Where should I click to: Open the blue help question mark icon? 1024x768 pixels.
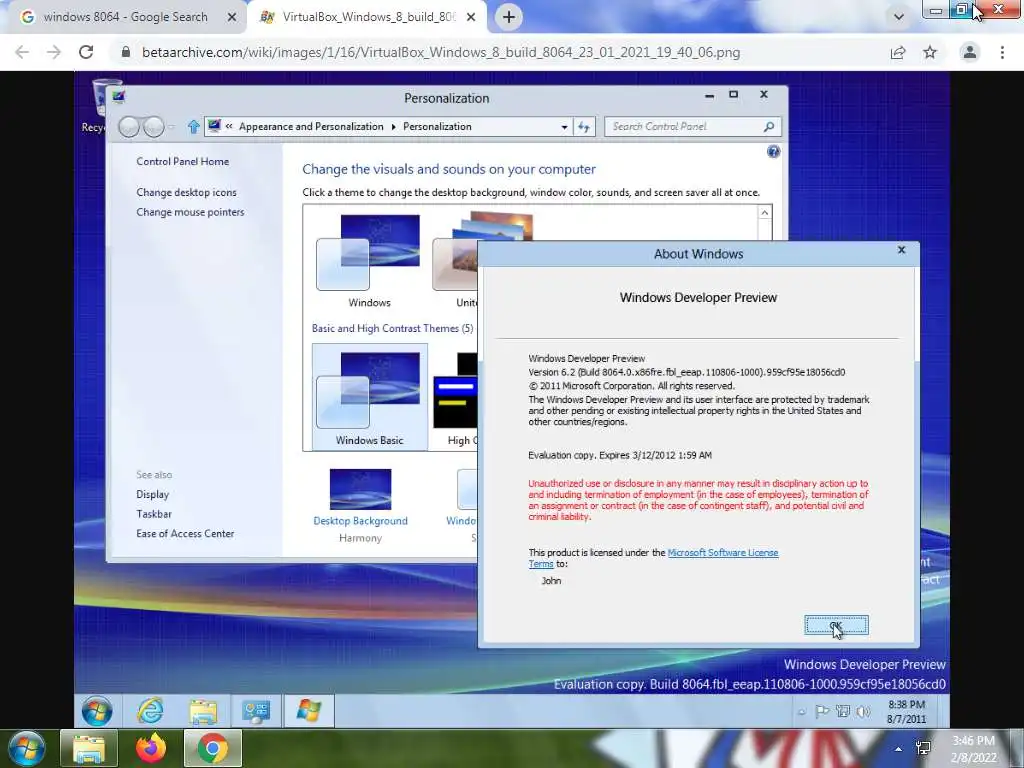coord(773,152)
